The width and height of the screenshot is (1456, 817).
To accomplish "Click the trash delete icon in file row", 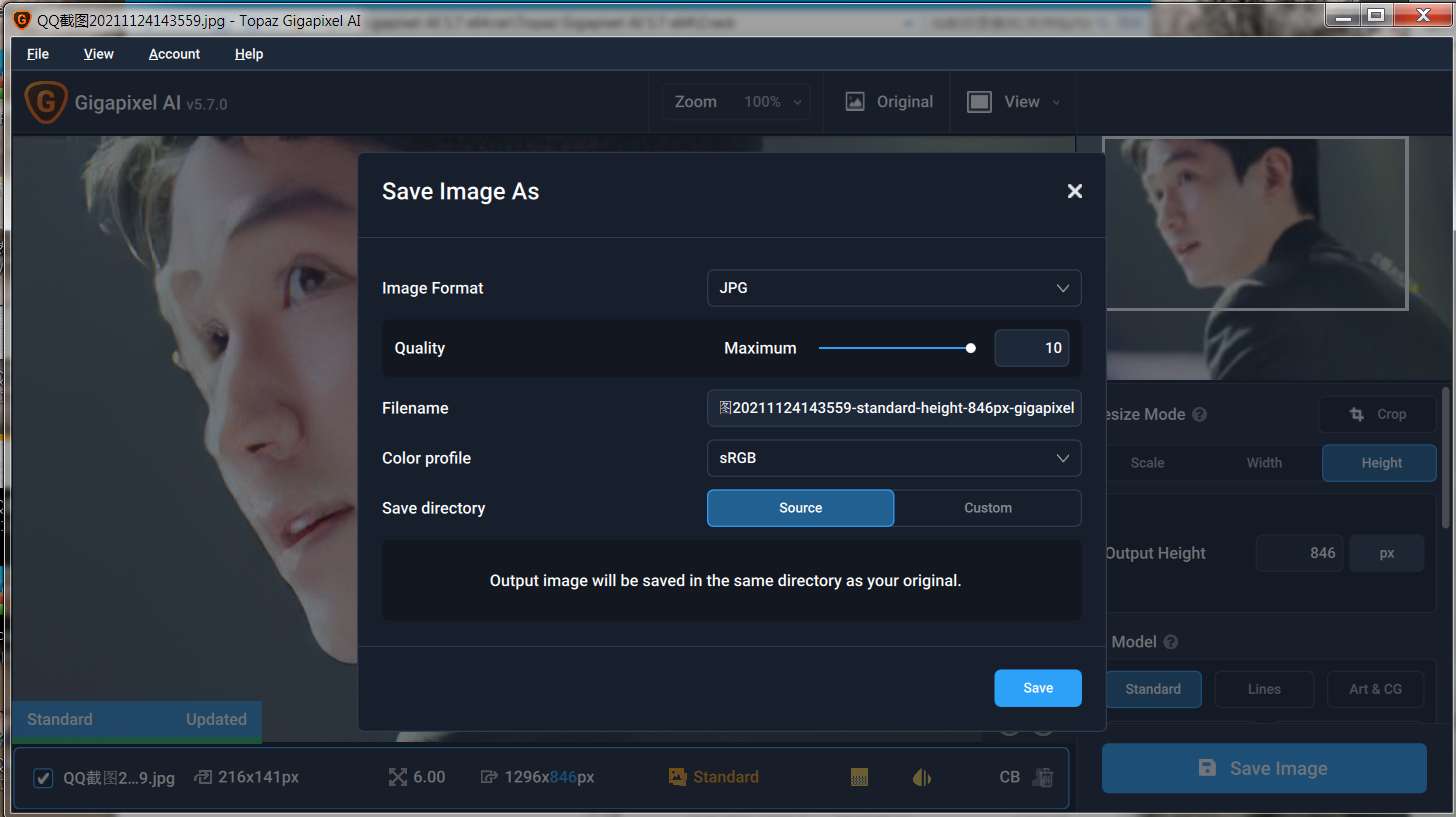I will tap(1044, 777).
